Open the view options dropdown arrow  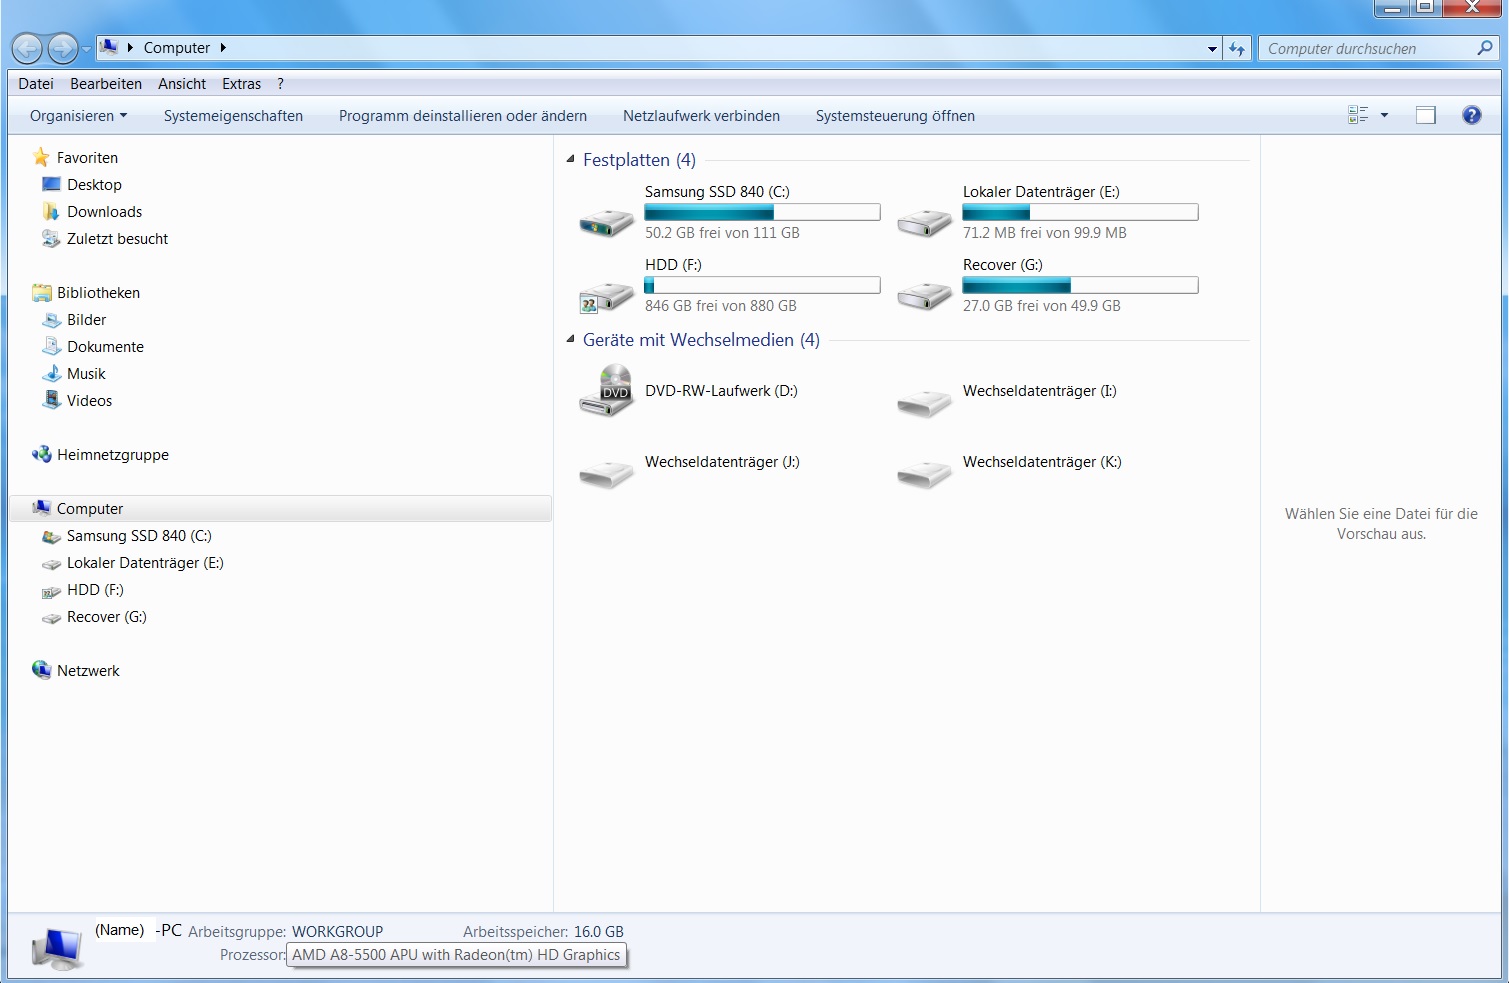pyautogui.click(x=1384, y=115)
